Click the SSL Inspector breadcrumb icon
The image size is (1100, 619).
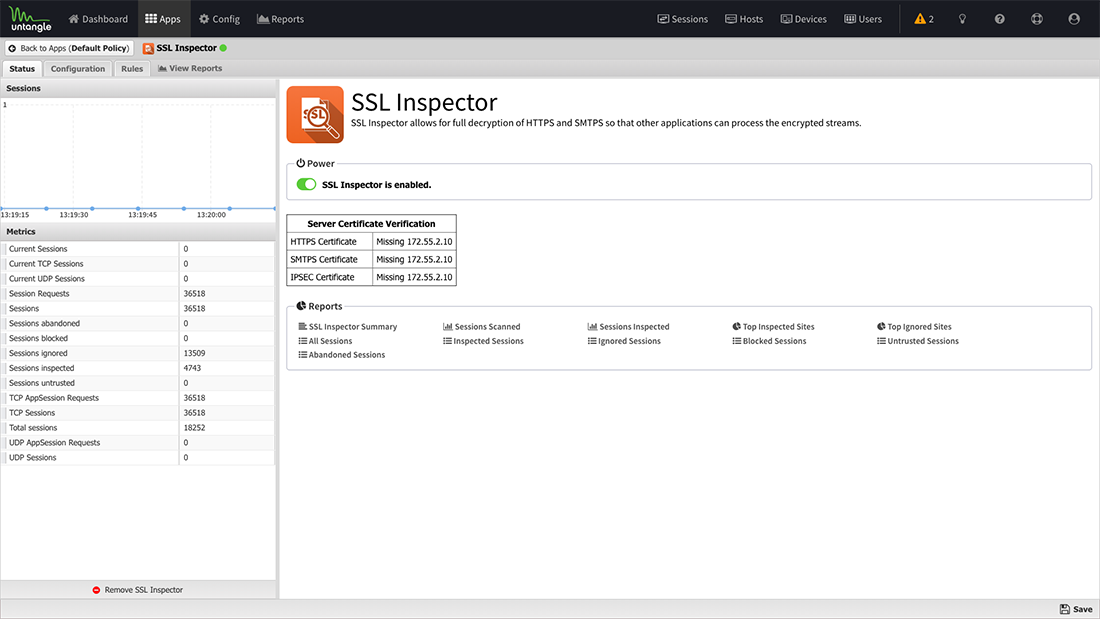point(148,48)
